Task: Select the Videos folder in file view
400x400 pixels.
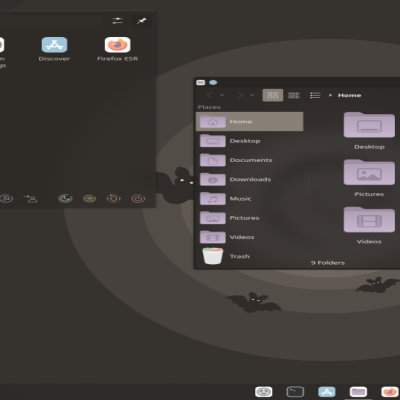Action: tap(369, 226)
